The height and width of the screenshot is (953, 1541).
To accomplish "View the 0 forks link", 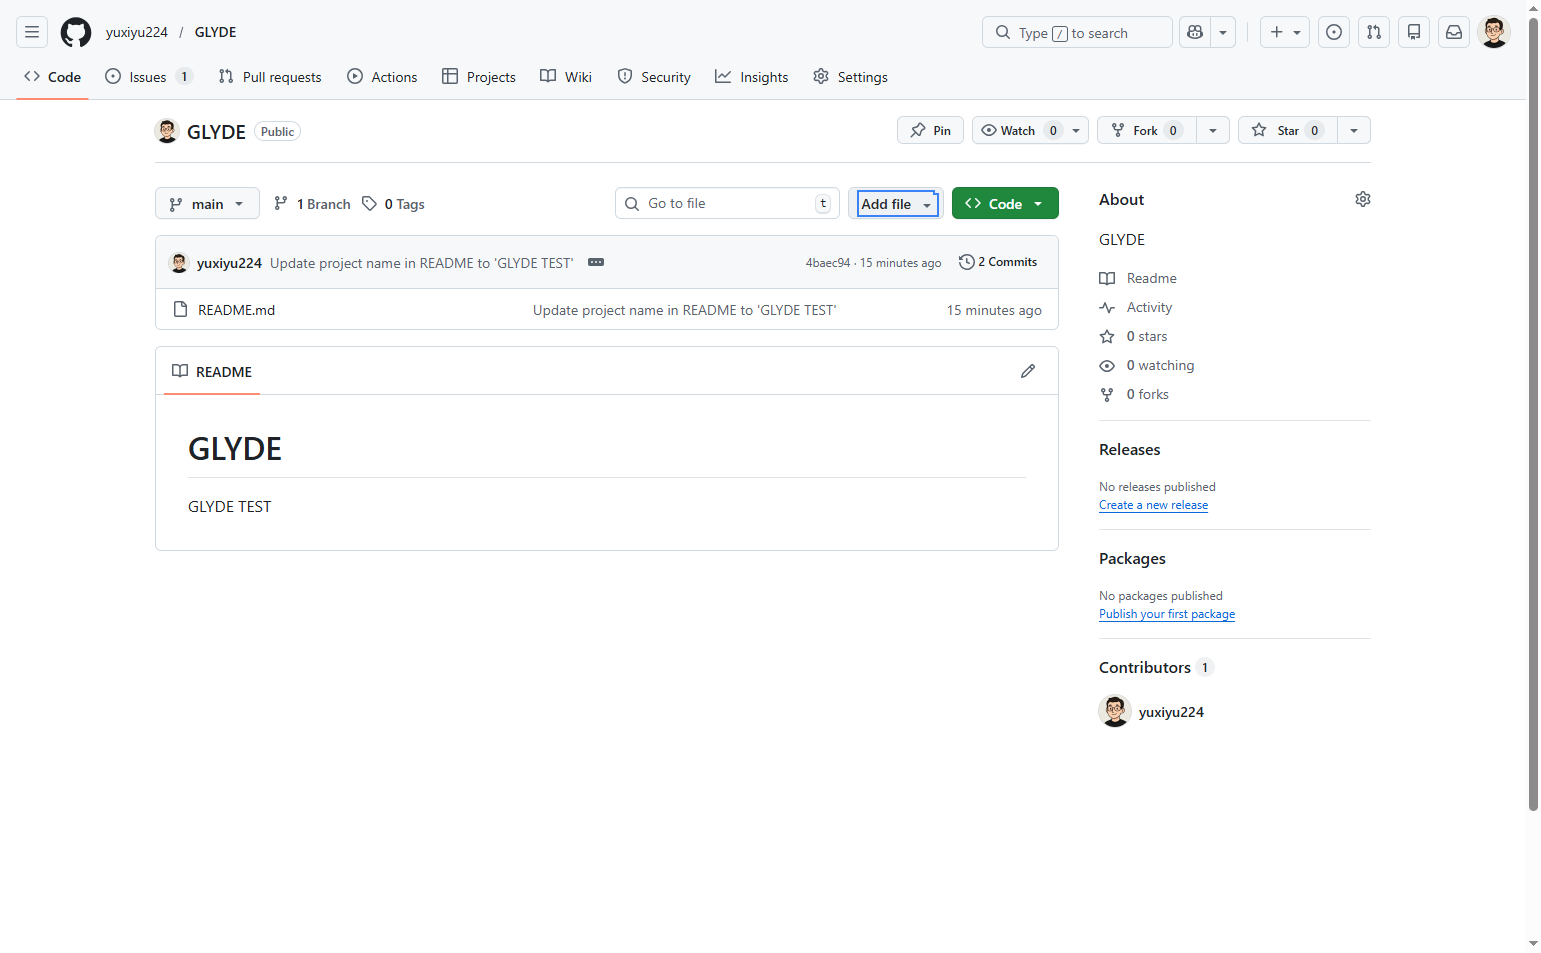I will (1134, 394).
